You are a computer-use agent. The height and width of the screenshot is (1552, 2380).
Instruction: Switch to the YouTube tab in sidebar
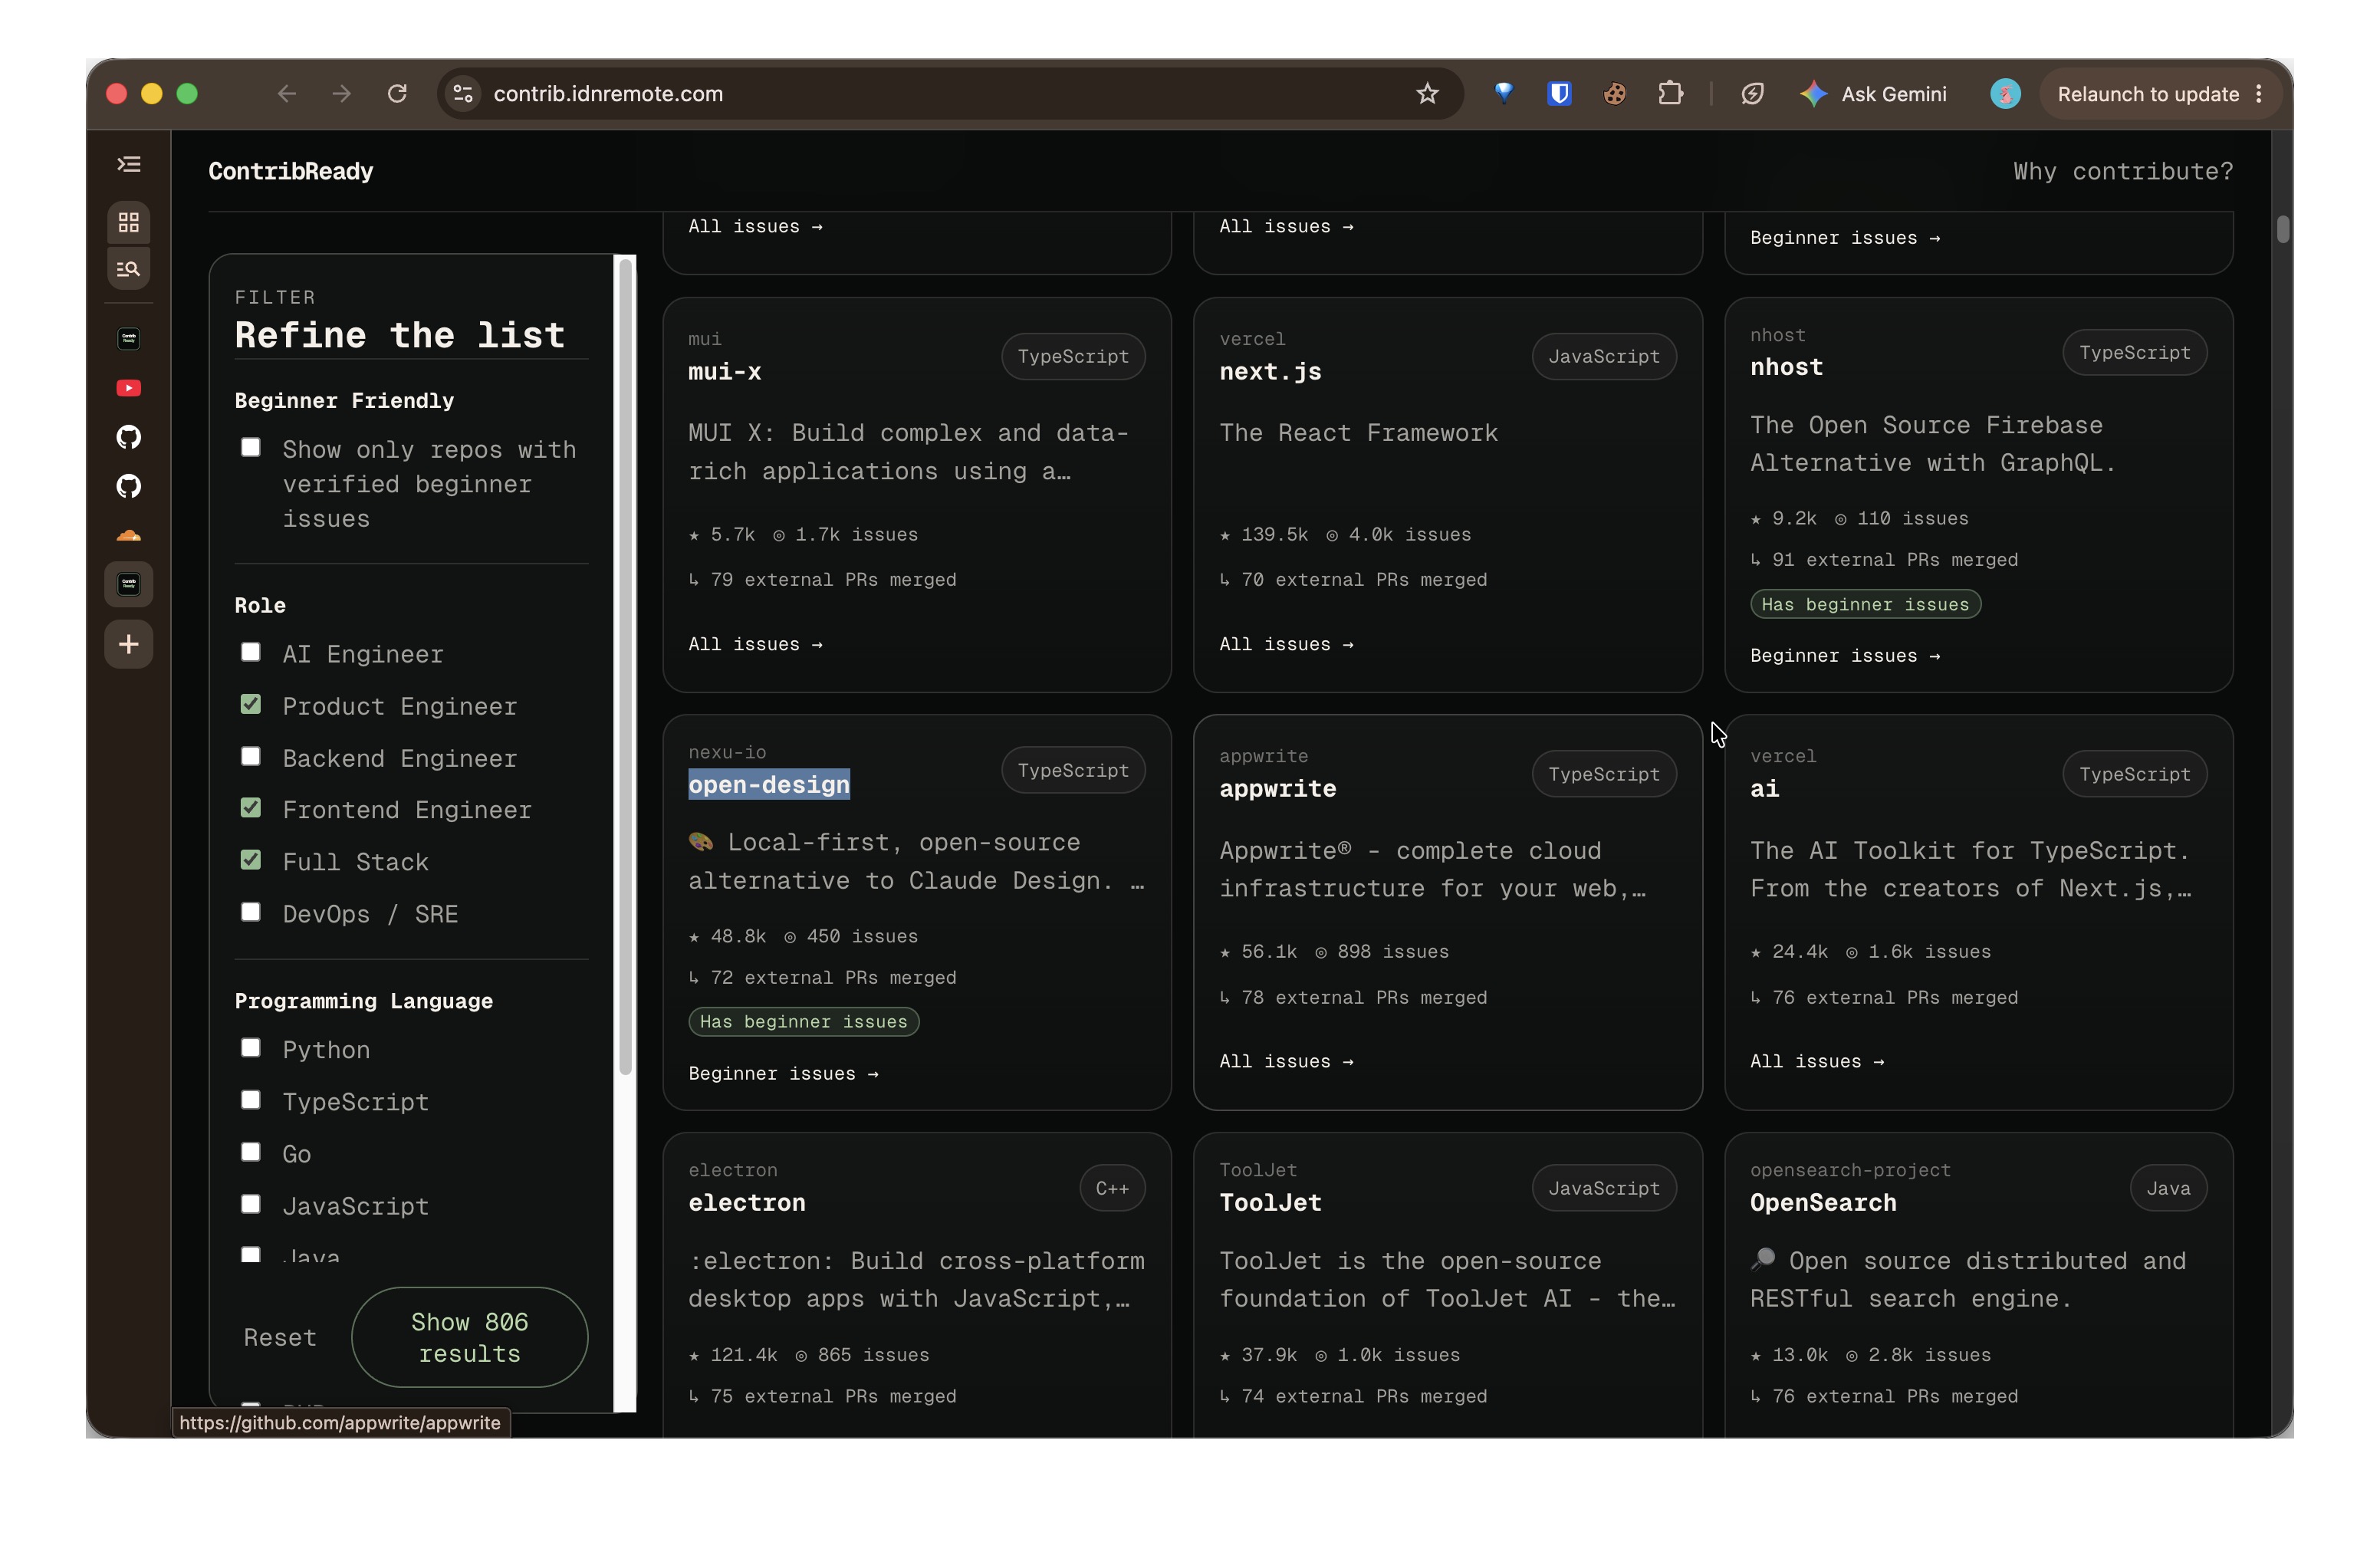(129, 388)
